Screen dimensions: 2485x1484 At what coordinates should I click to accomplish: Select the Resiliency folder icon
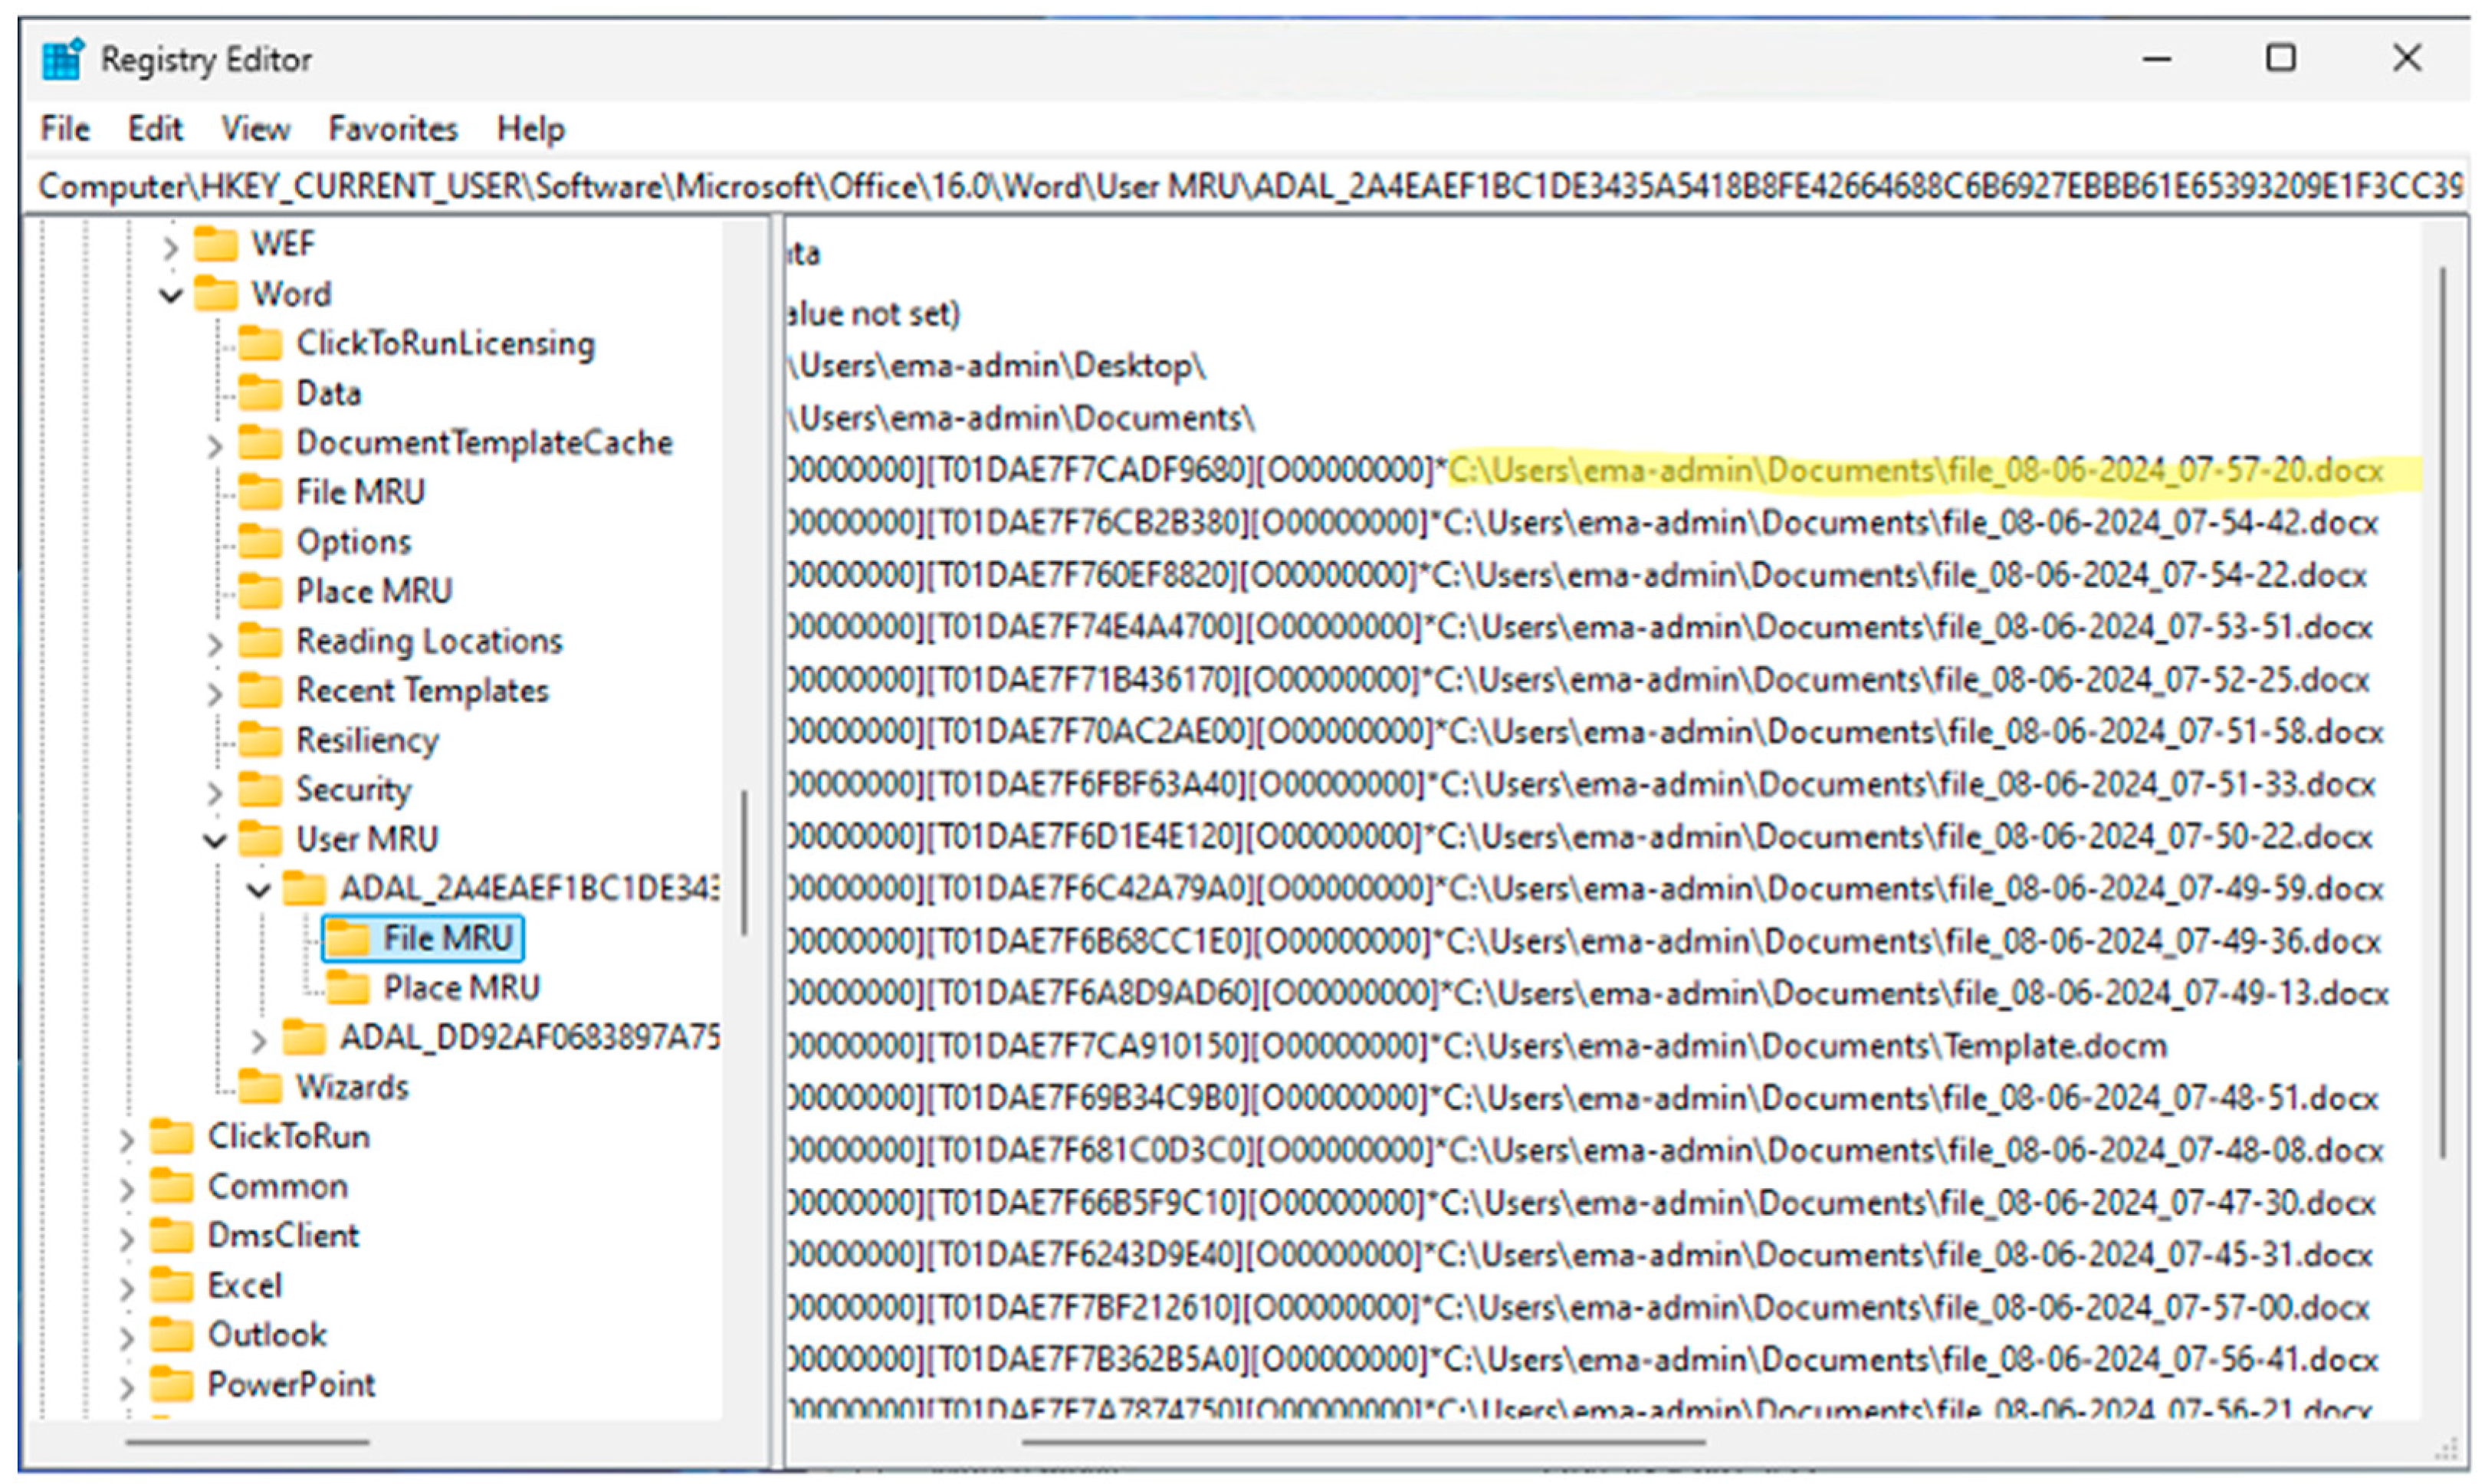[260, 740]
